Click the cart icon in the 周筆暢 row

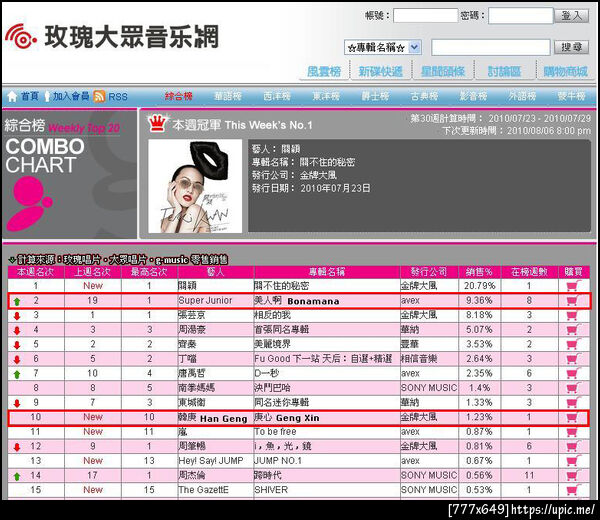(x=573, y=446)
